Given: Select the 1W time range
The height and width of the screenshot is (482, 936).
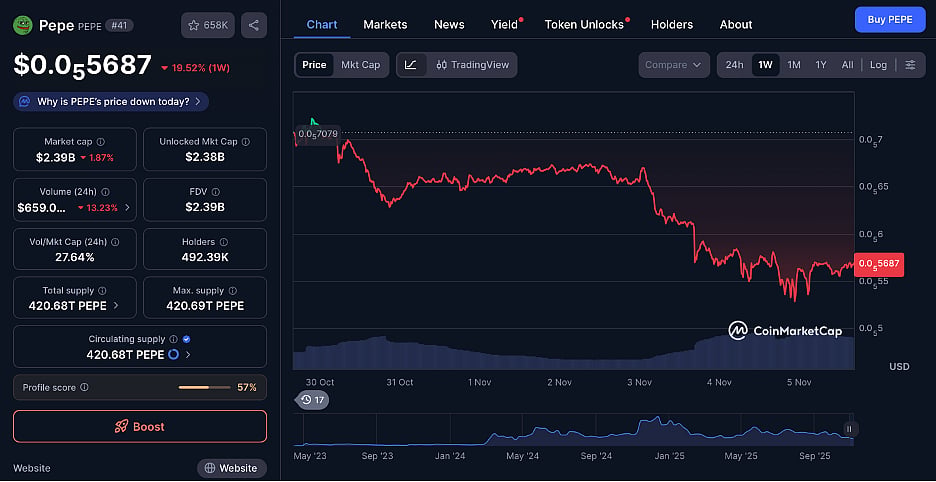Looking at the screenshot, I should [765, 65].
